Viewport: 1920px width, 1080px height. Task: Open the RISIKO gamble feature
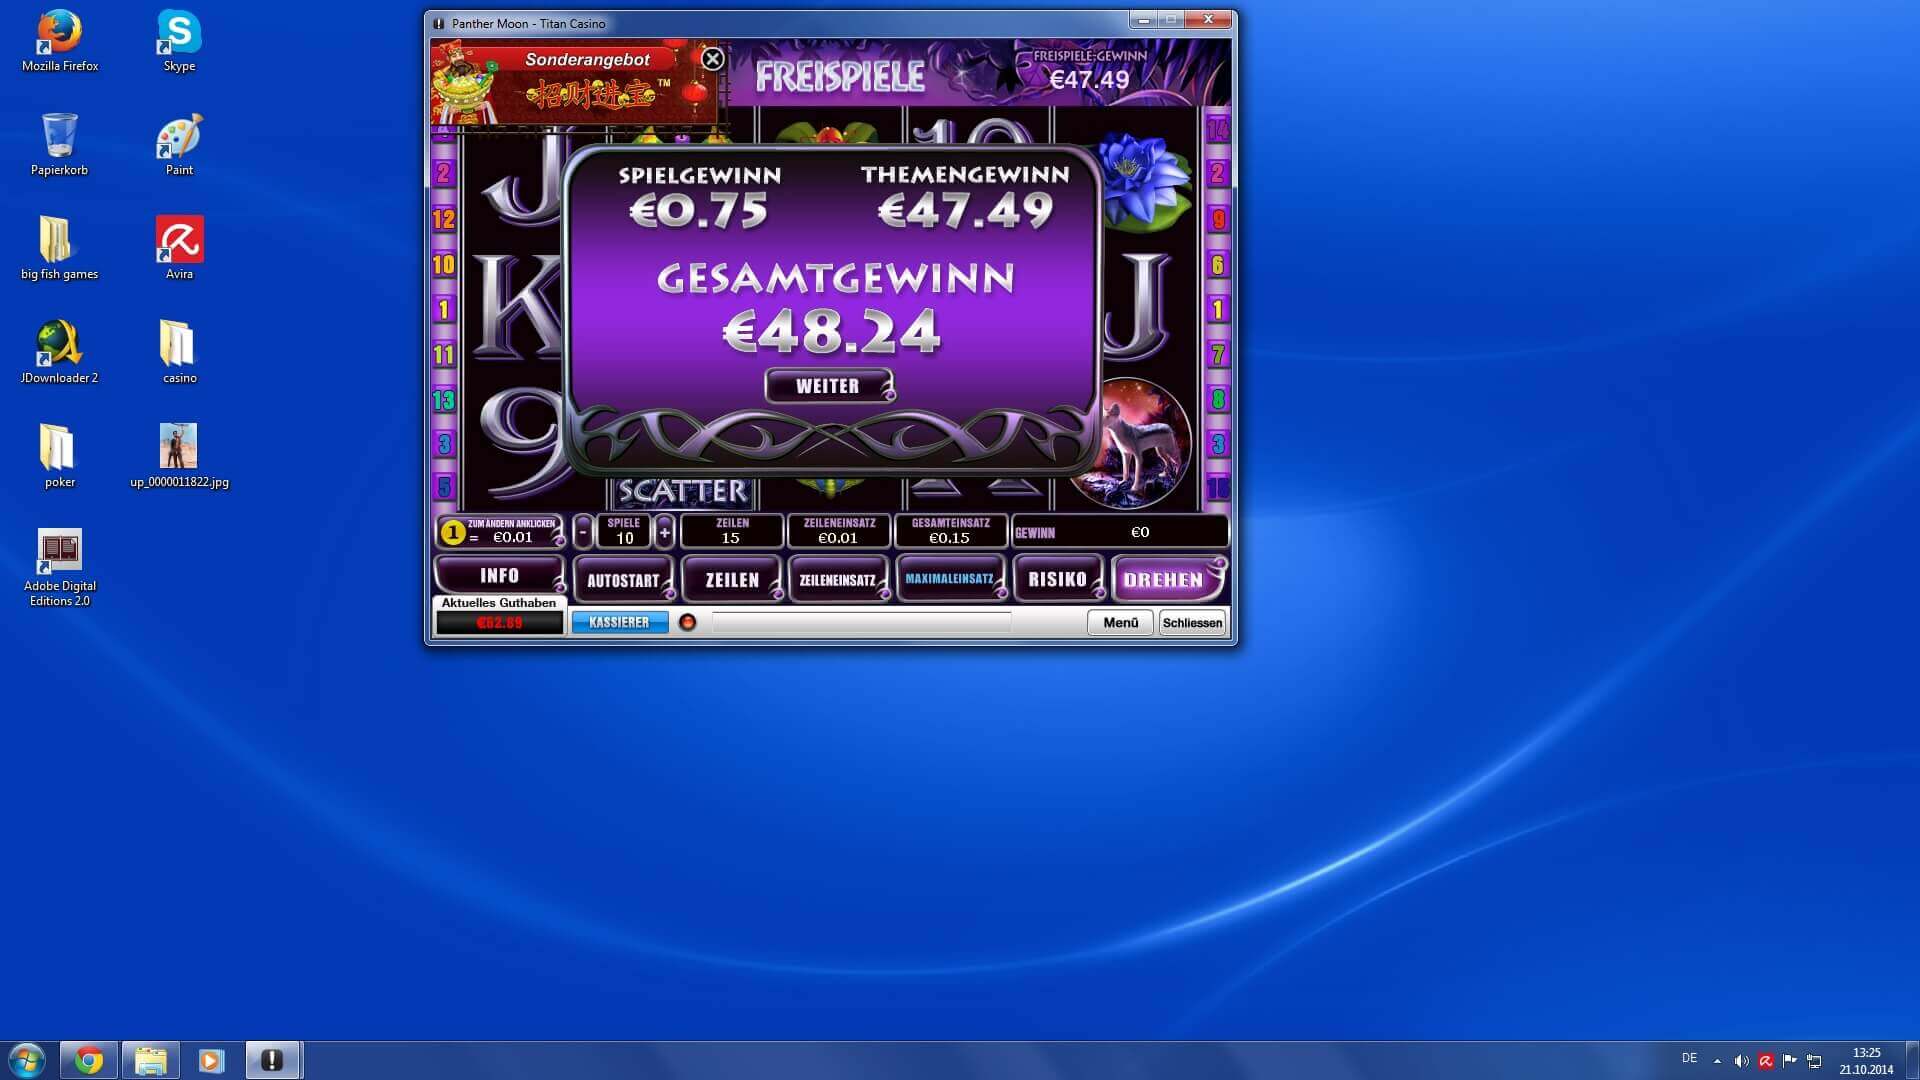(x=1058, y=579)
